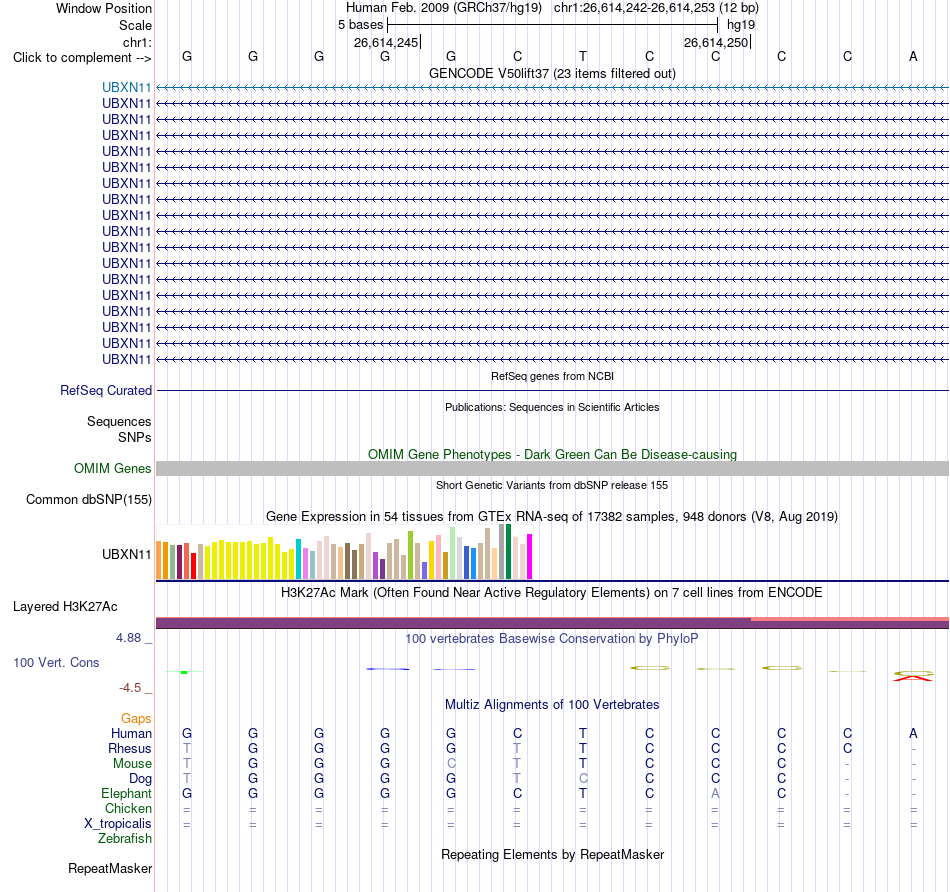
Task: Click the 'A' base in the Human alignment row
Action: (913, 733)
